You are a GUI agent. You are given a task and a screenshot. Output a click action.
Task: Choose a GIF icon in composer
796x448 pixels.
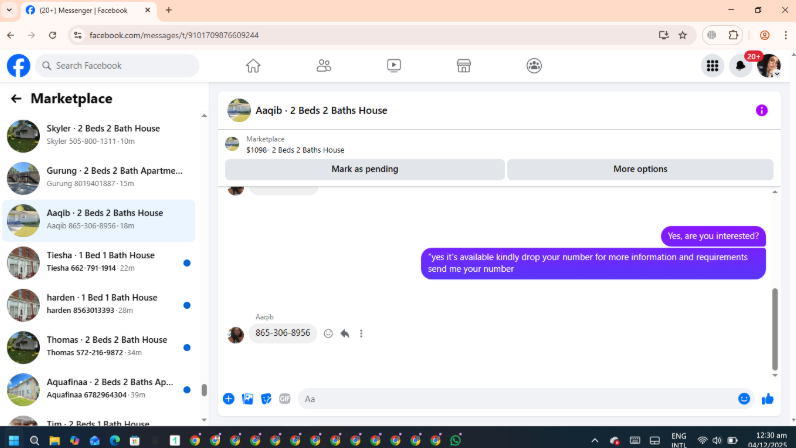click(285, 399)
